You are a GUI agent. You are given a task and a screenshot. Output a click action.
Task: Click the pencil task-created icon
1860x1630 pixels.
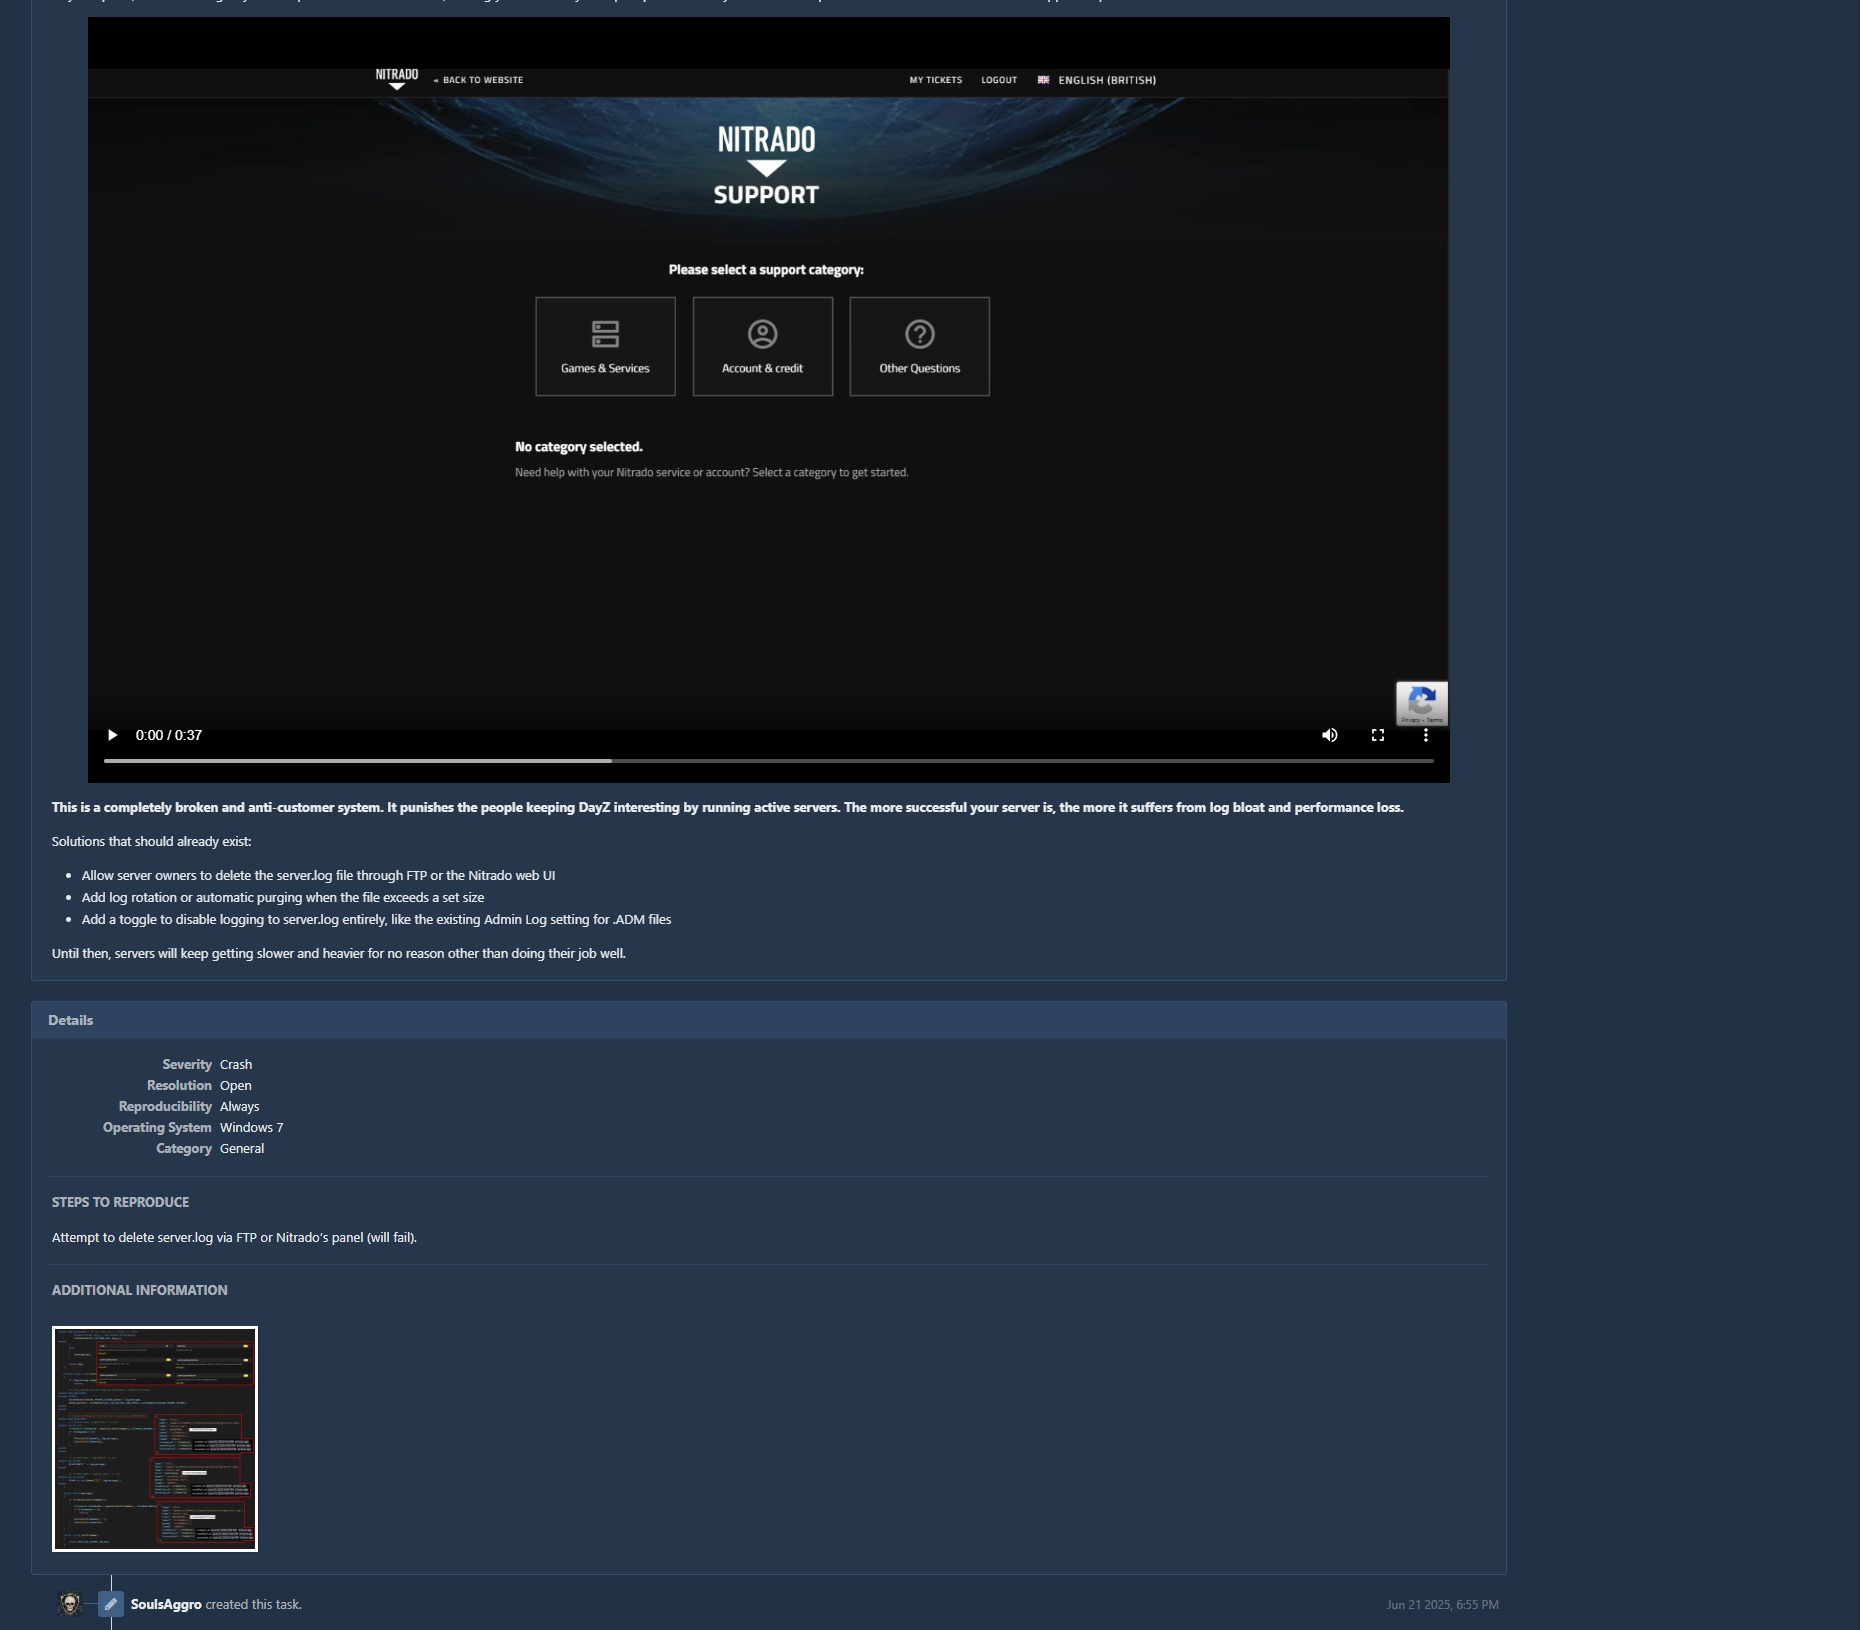pos(111,1604)
